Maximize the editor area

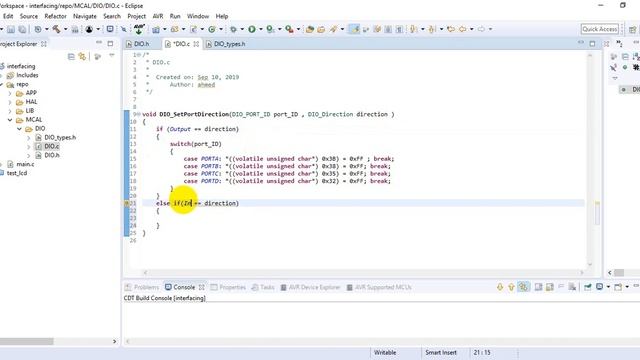(592, 43)
